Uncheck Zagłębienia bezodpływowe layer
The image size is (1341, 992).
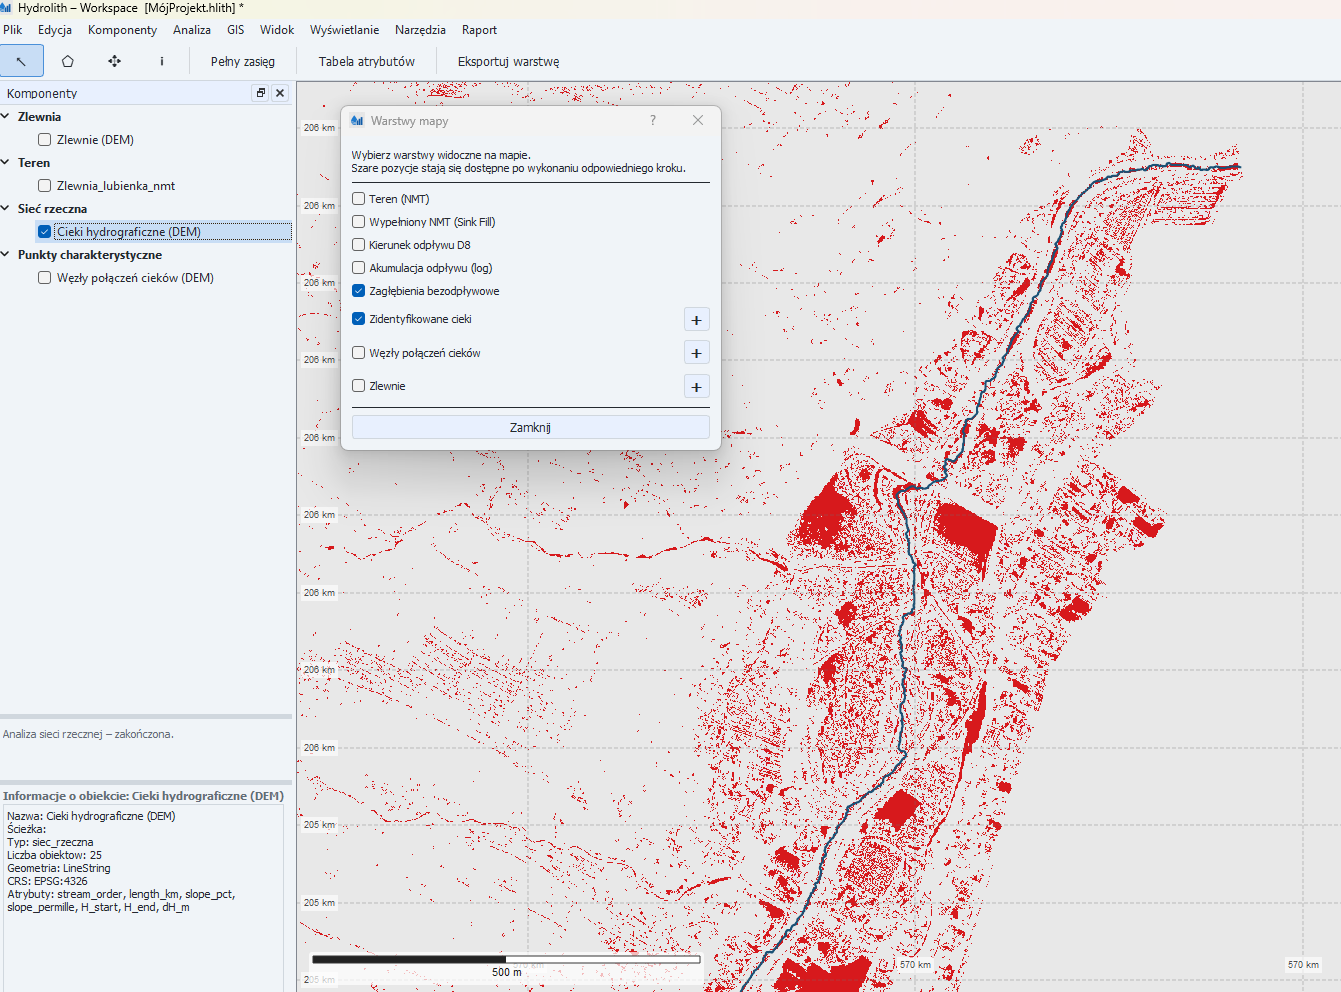[x=358, y=291]
